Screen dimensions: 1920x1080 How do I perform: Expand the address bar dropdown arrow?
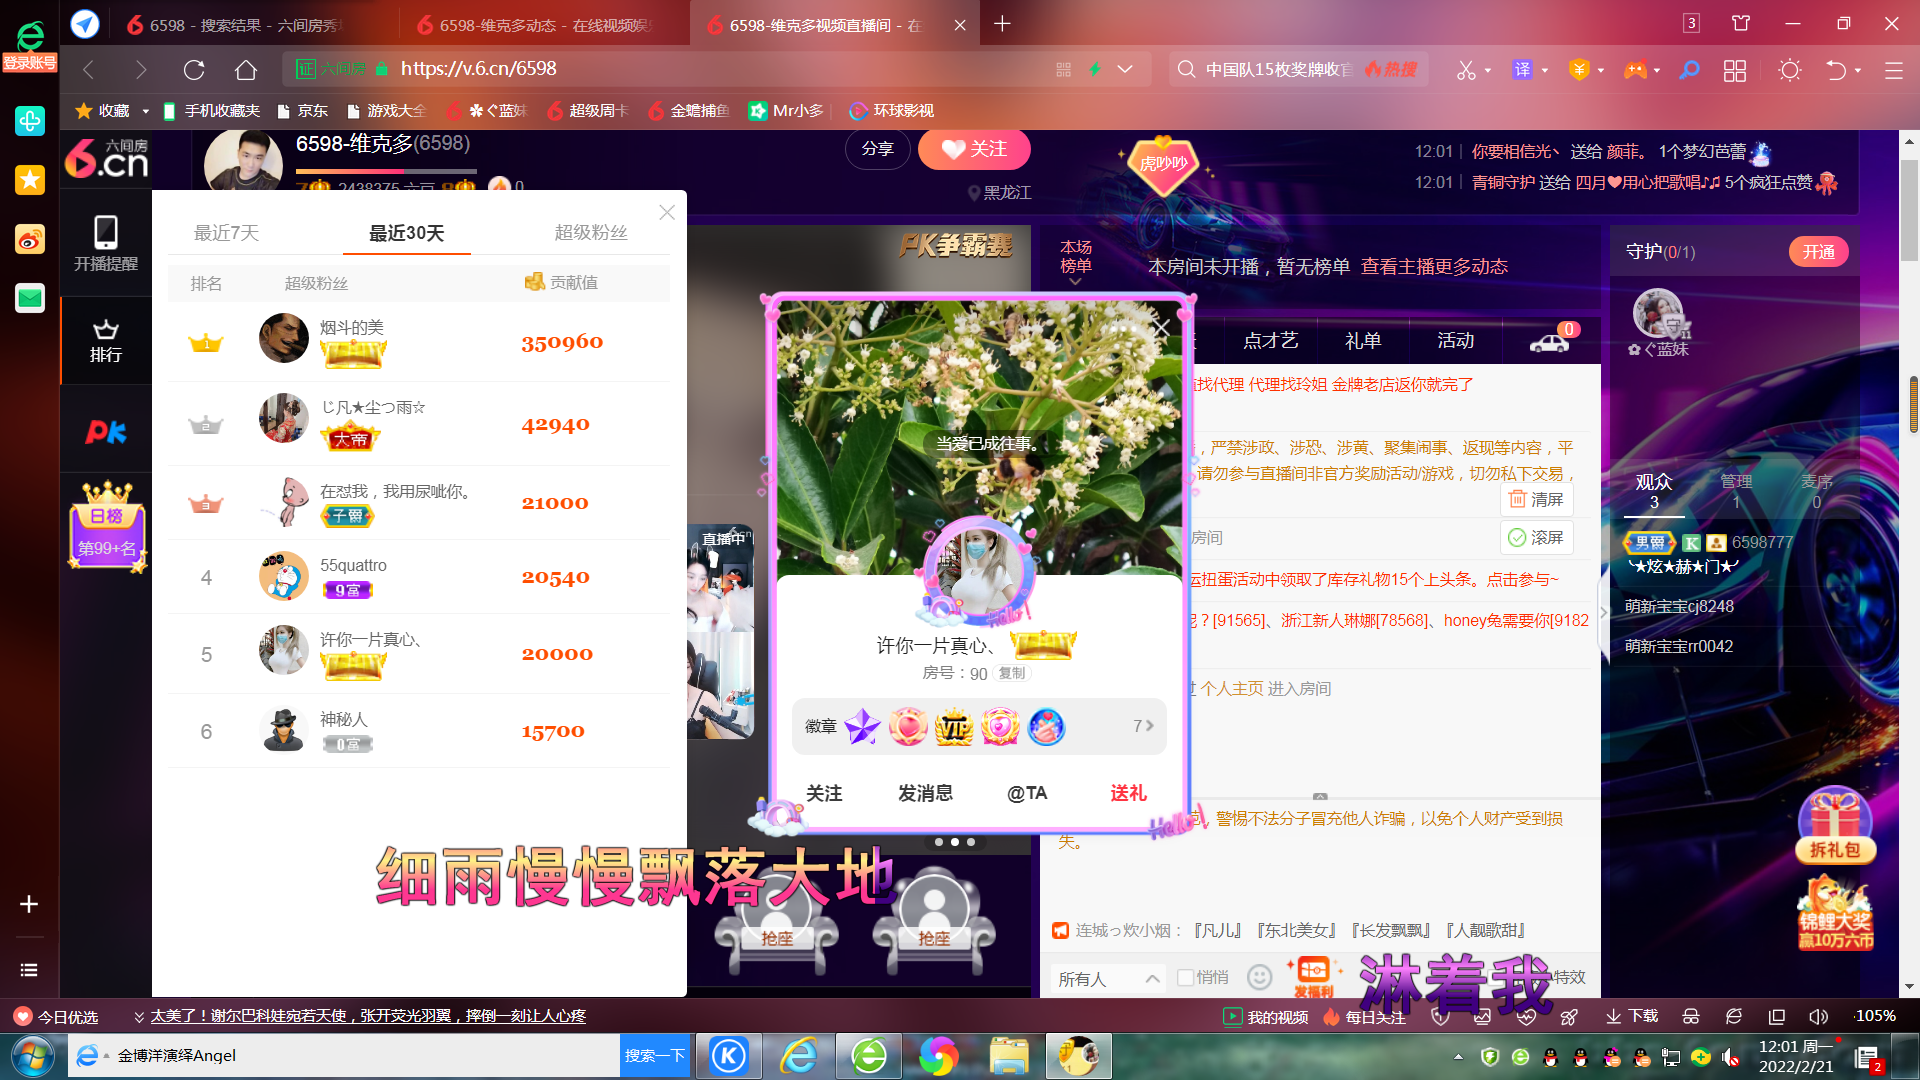(1125, 69)
